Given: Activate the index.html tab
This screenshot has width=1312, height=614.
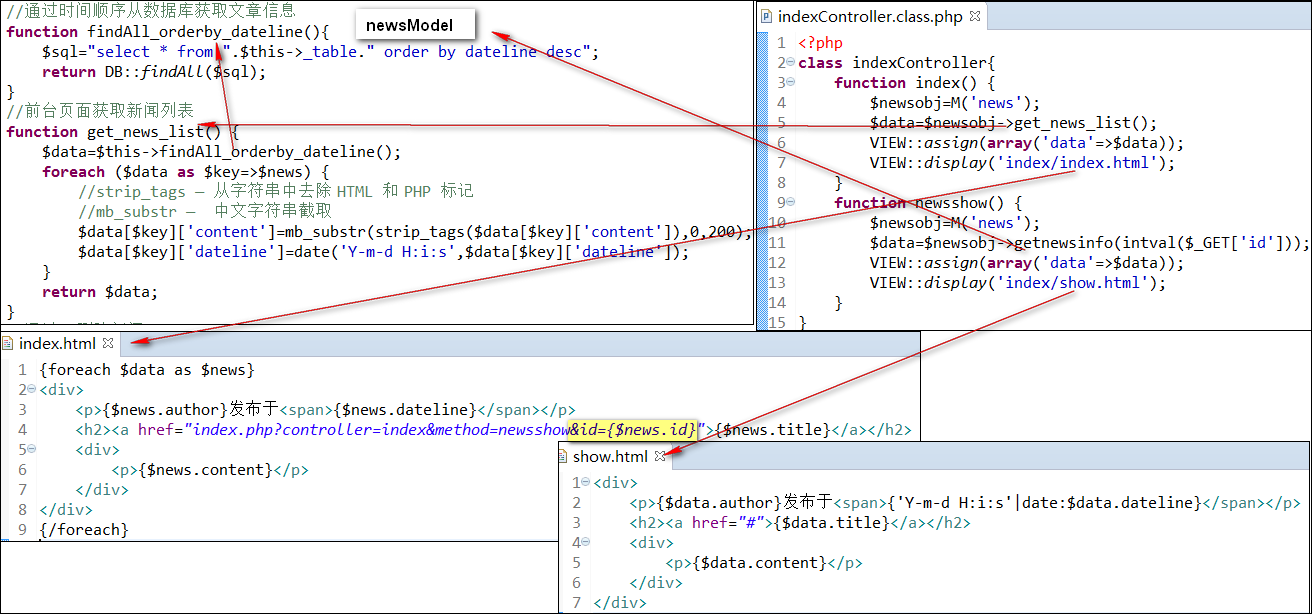Looking at the screenshot, I should click(59, 344).
